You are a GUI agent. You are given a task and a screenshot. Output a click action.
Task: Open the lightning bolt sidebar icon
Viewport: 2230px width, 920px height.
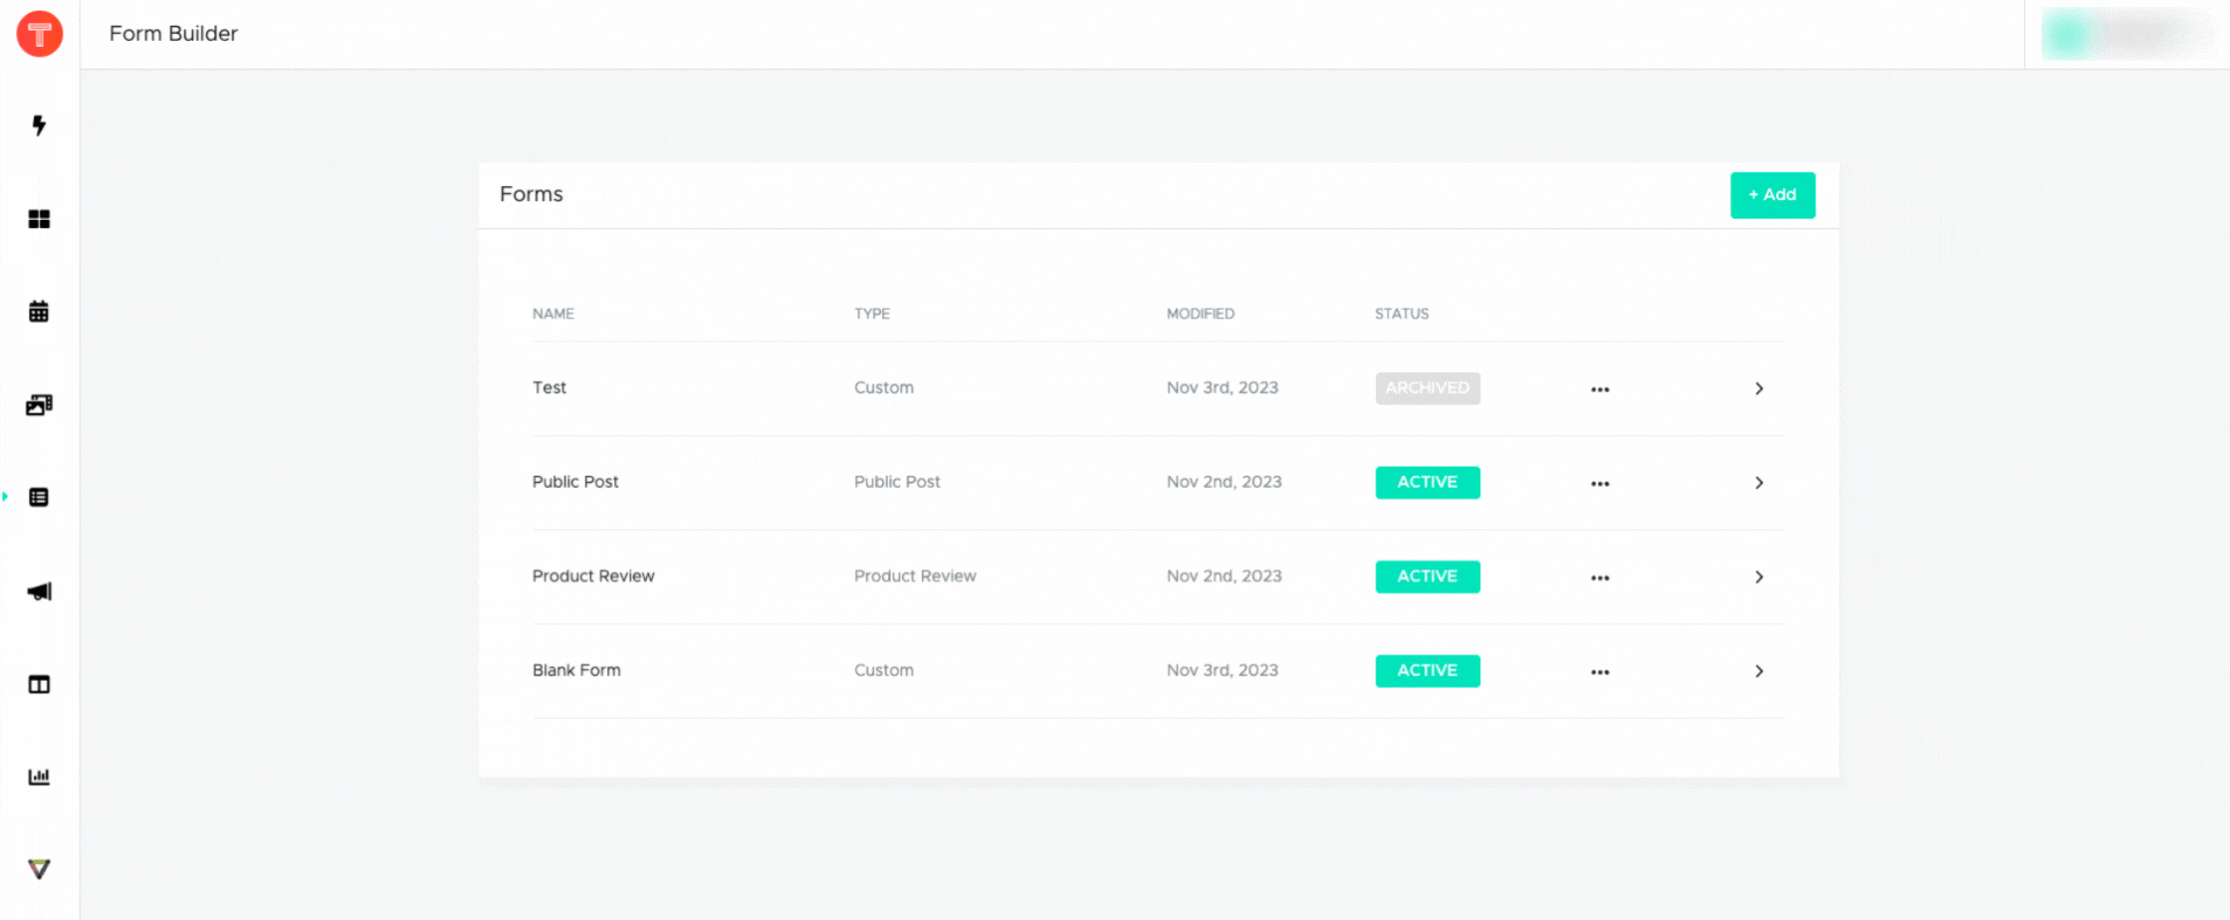pyautogui.click(x=39, y=125)
